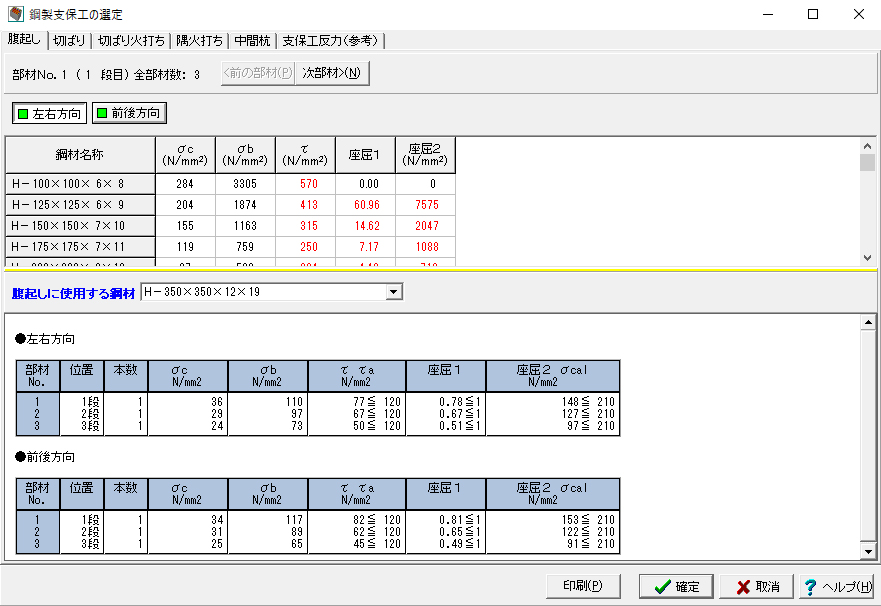Click σc column header in steel table

[185, 155]
